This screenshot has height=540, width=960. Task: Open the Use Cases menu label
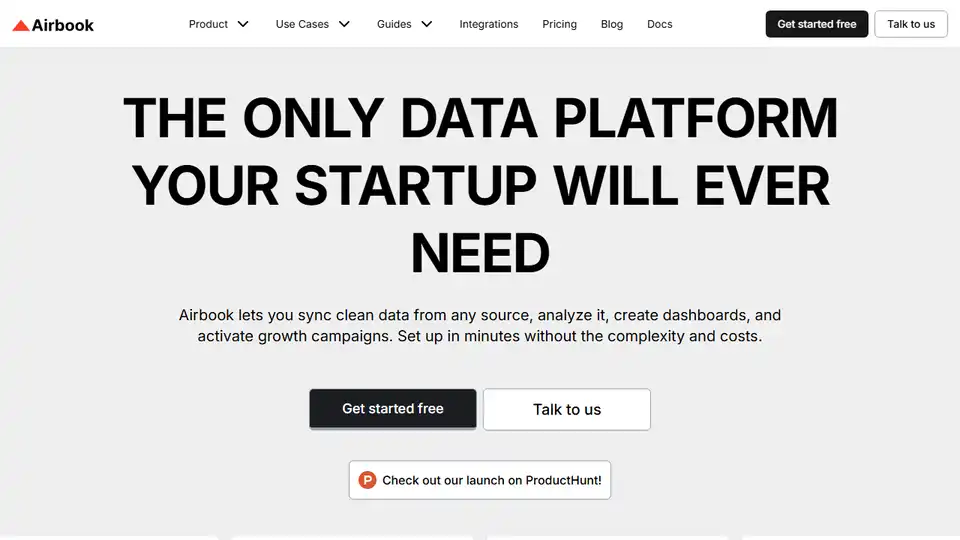coord(303,24)
